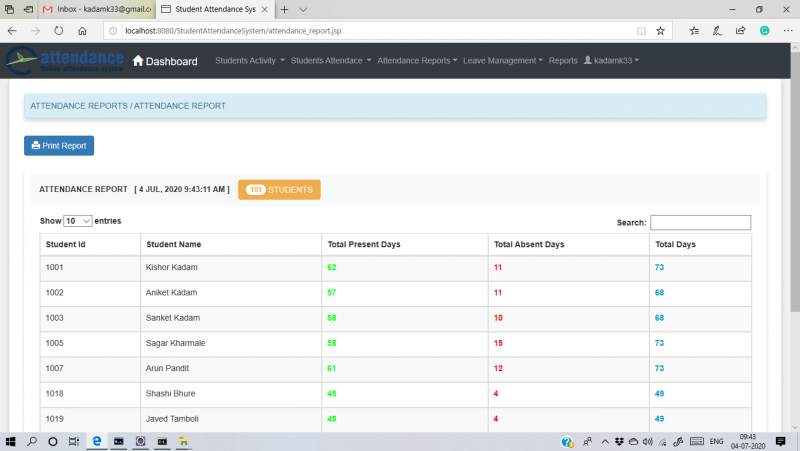Image resolution: width=800 pixels, height=451 pixels.
Task: Click the Share page icon
Action: 740,31
